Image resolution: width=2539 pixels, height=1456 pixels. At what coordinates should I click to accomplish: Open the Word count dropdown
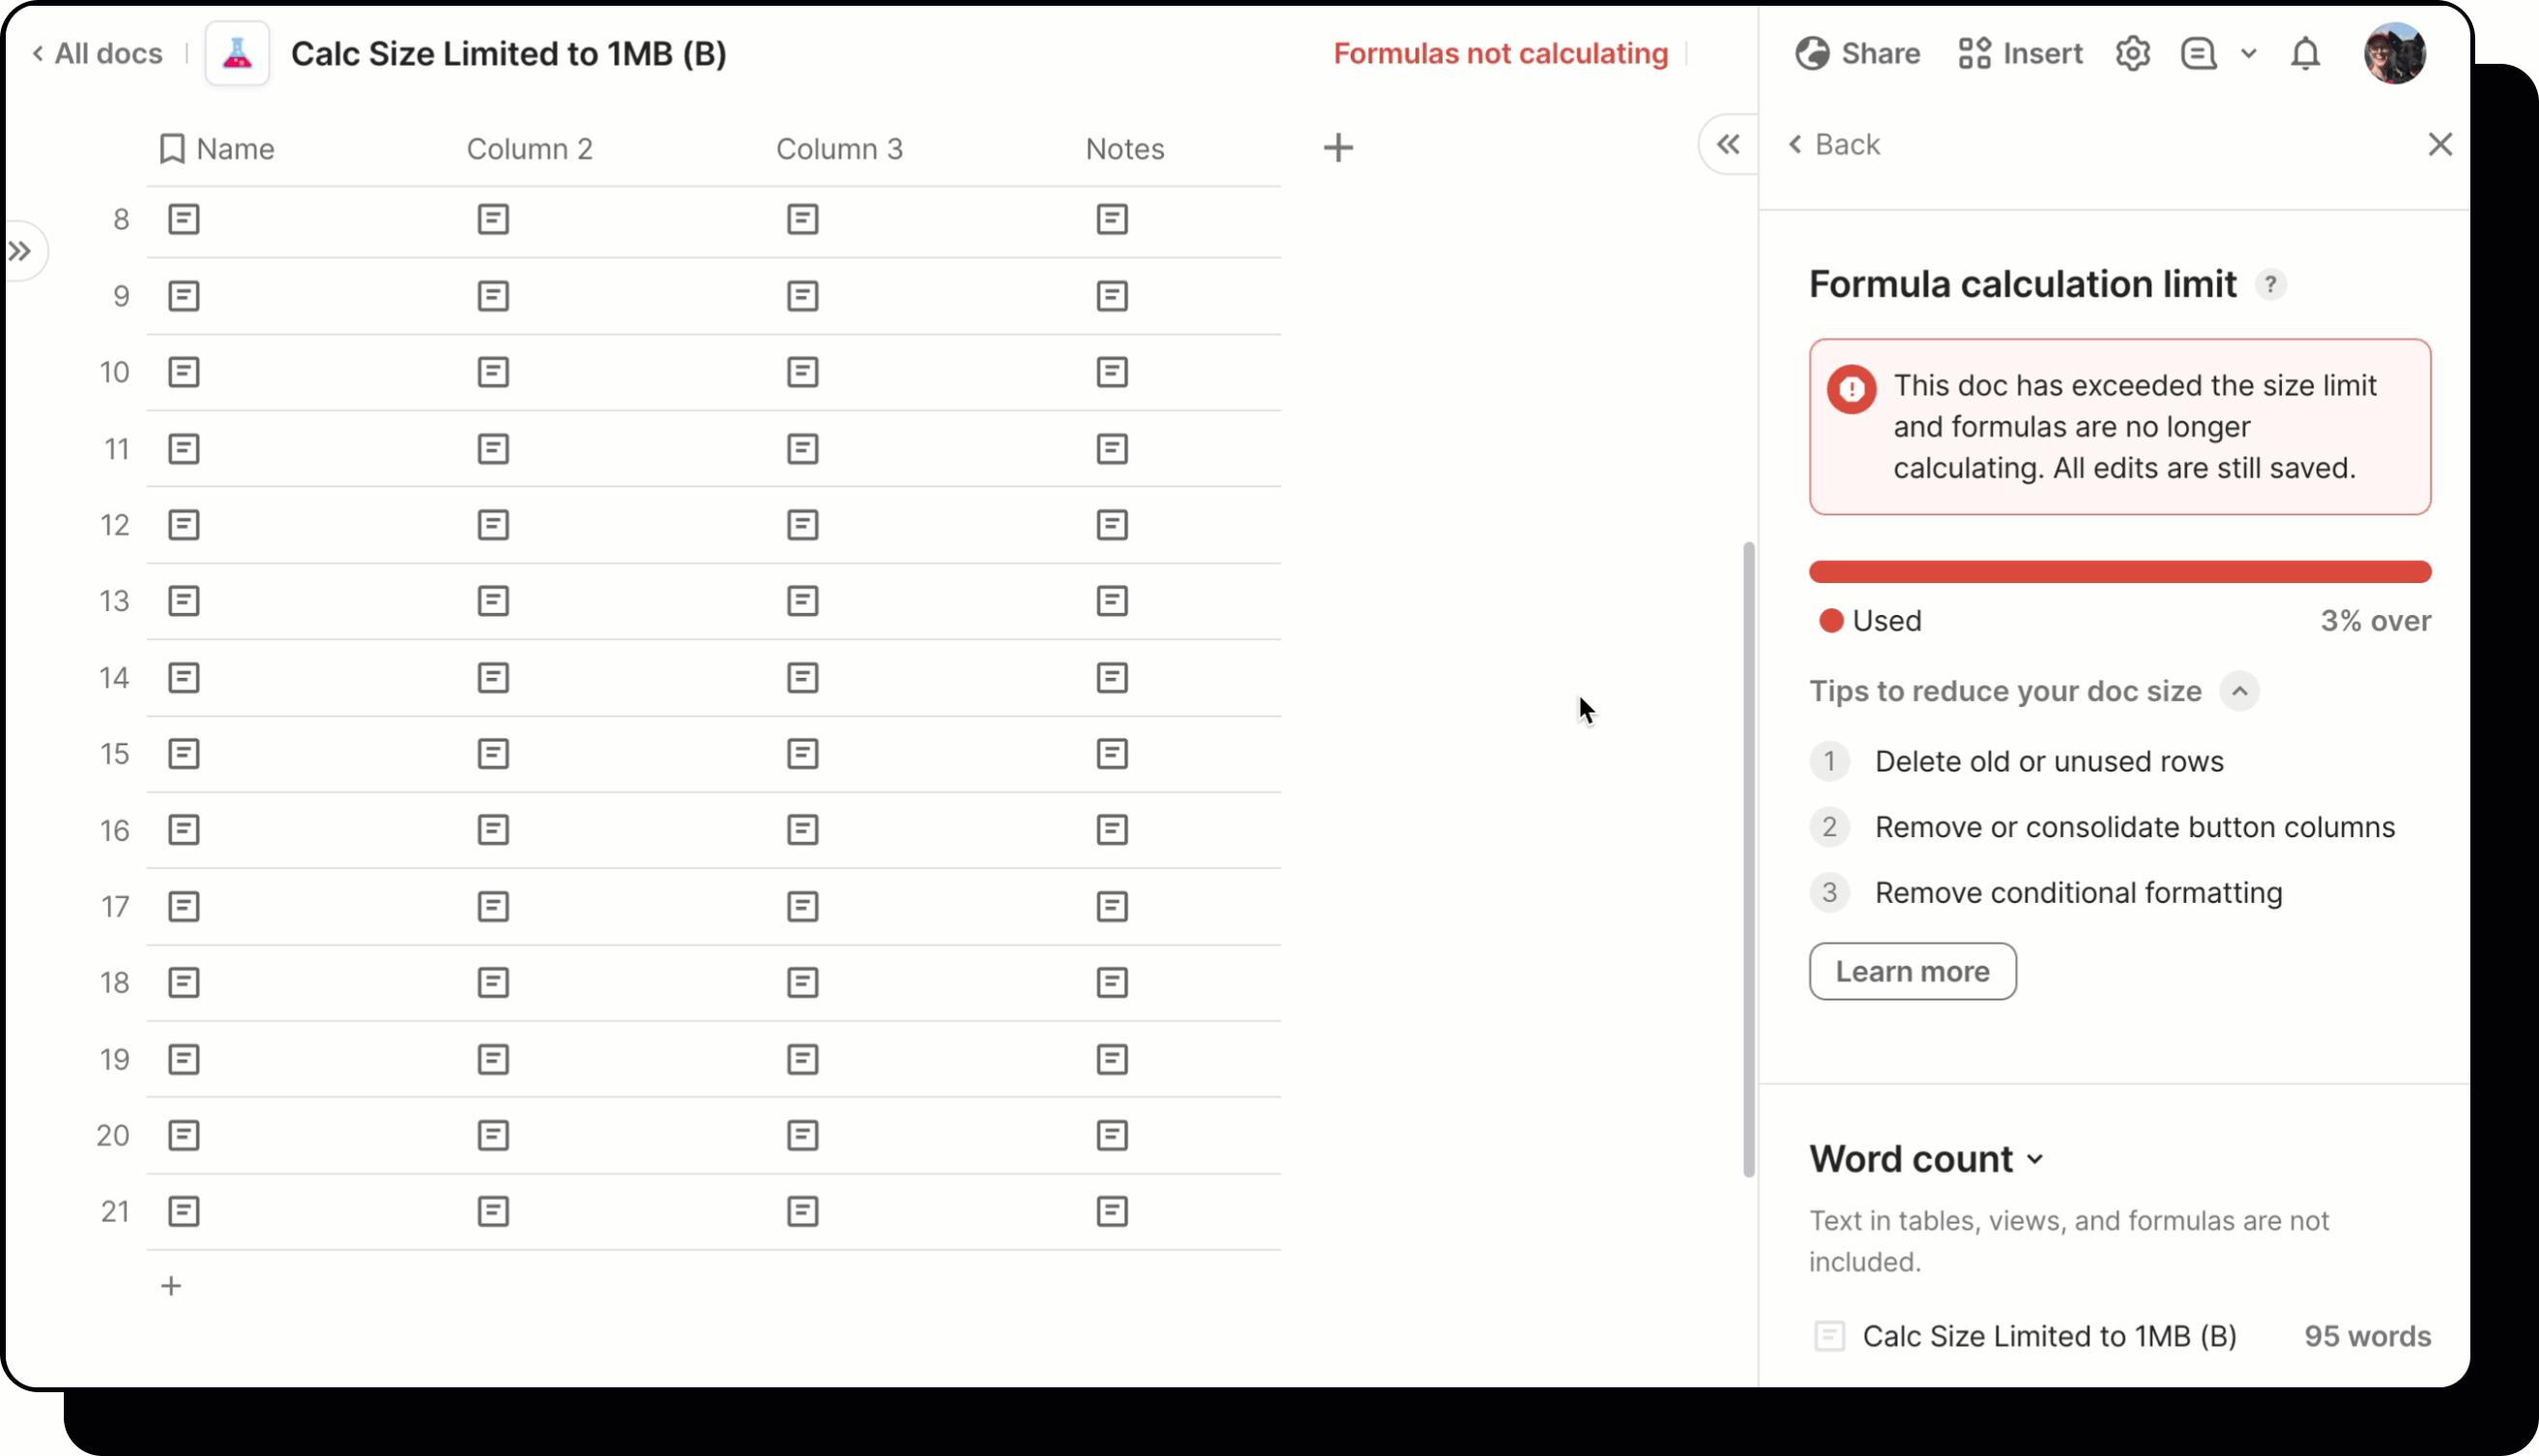[x=2036, y=1159]
